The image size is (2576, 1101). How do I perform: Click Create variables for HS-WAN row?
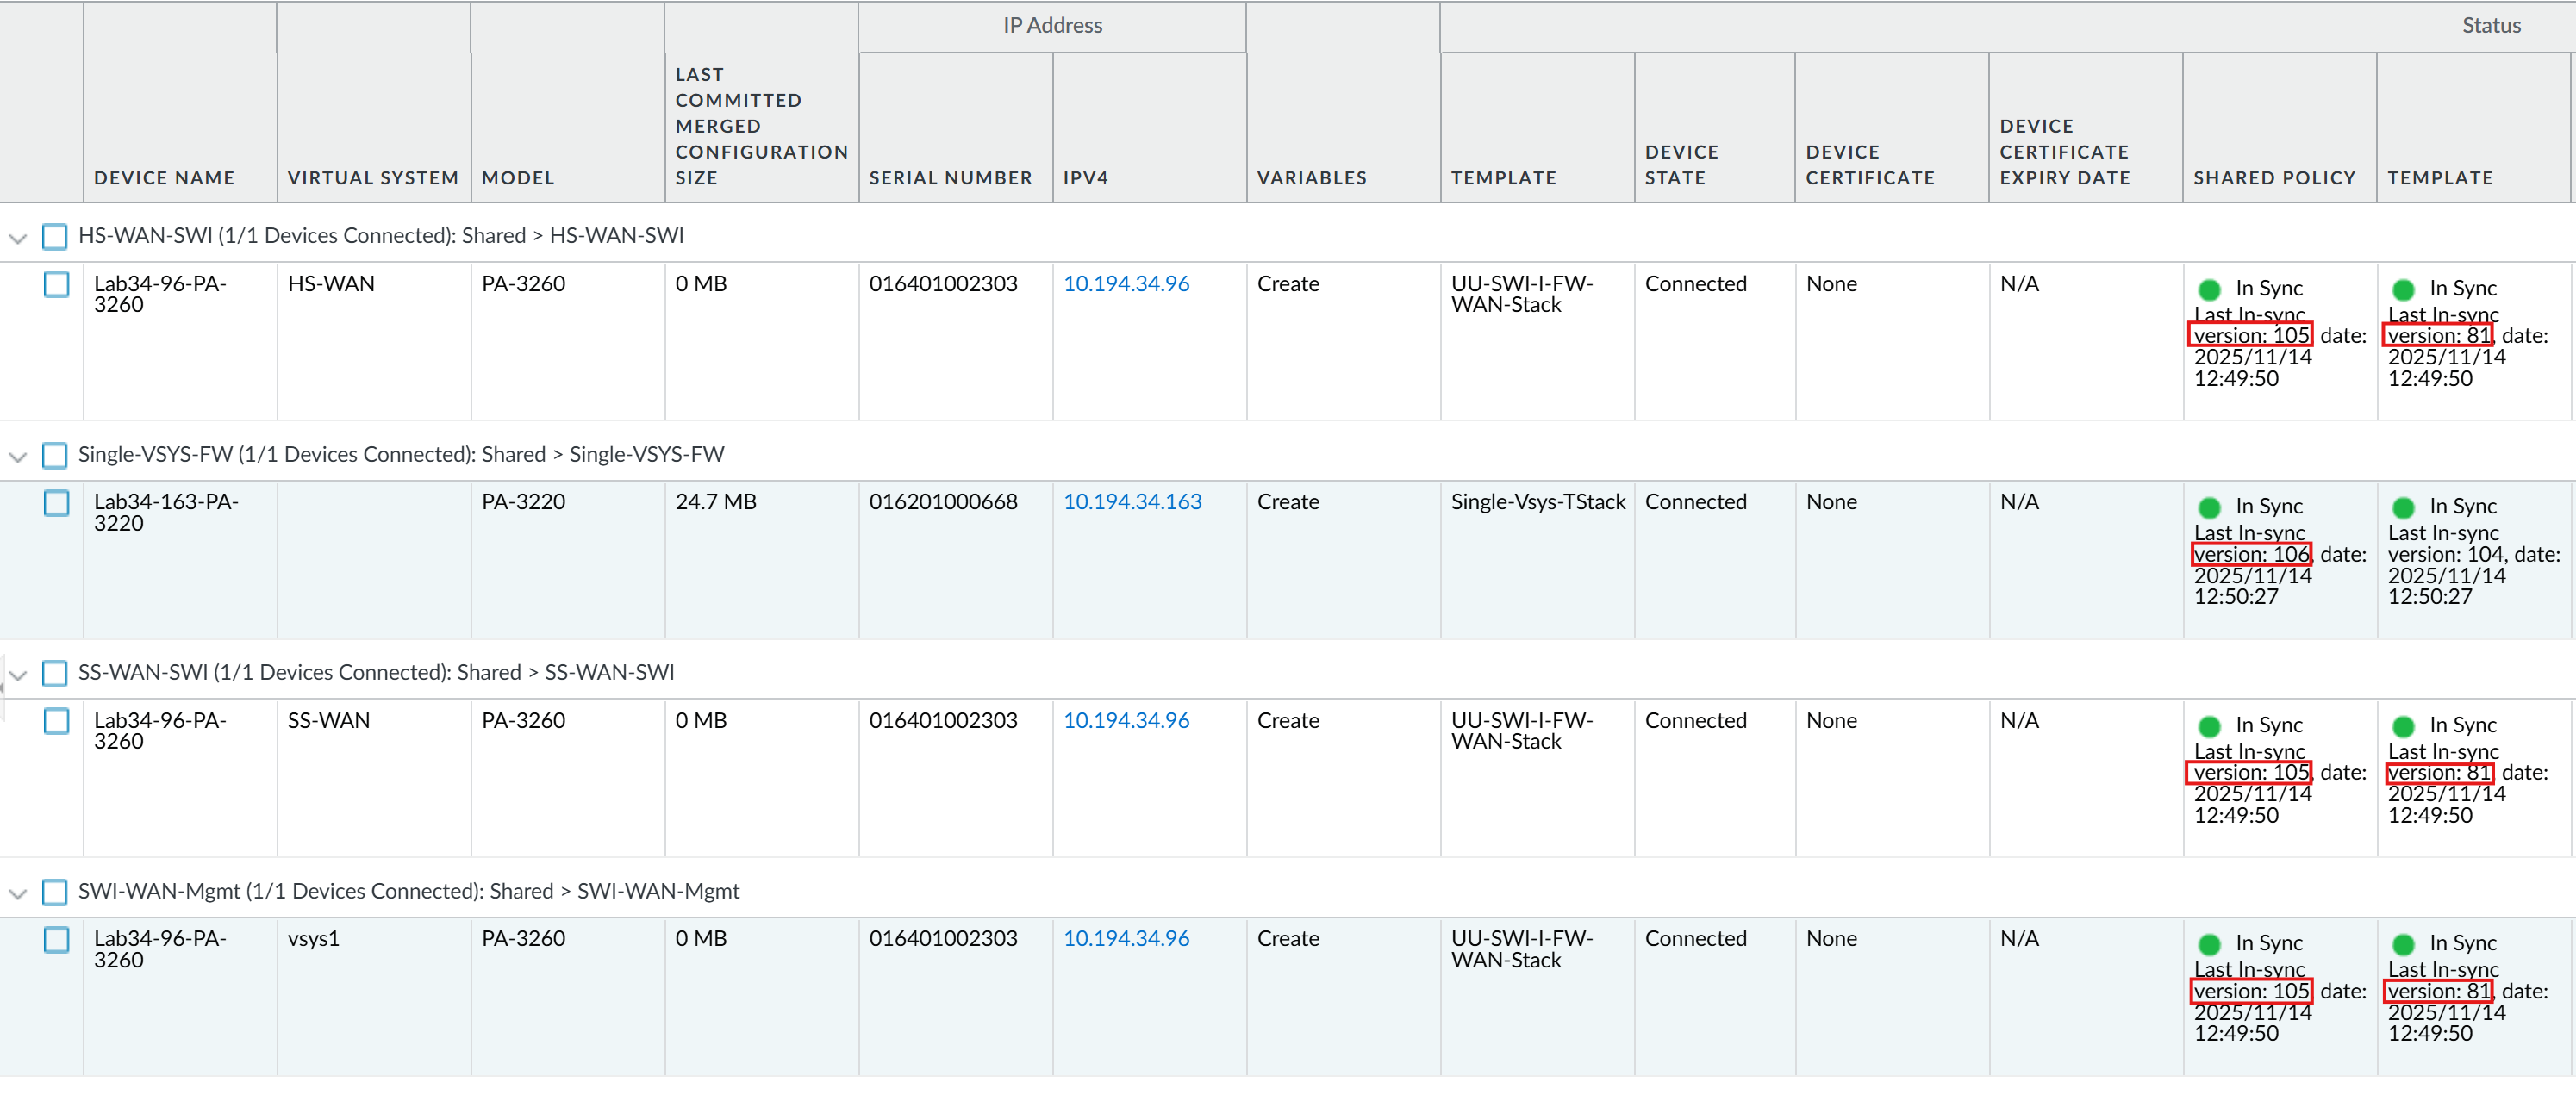[1288, 284]
